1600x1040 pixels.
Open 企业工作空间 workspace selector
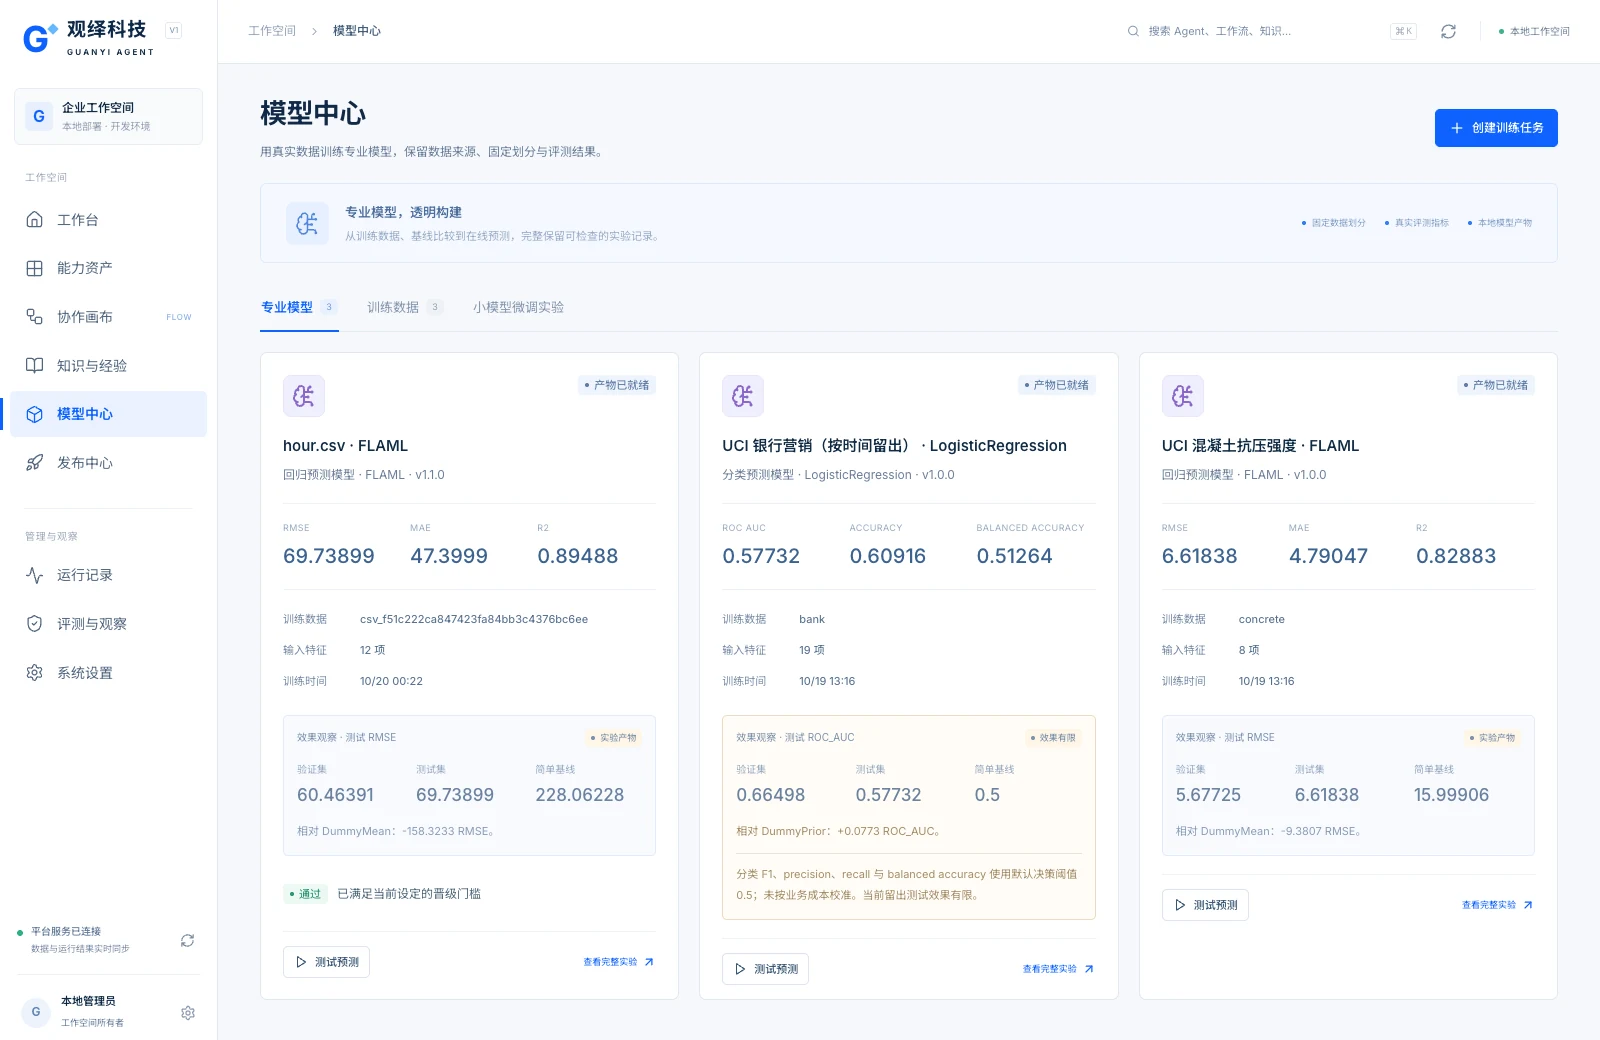(108, 116)
